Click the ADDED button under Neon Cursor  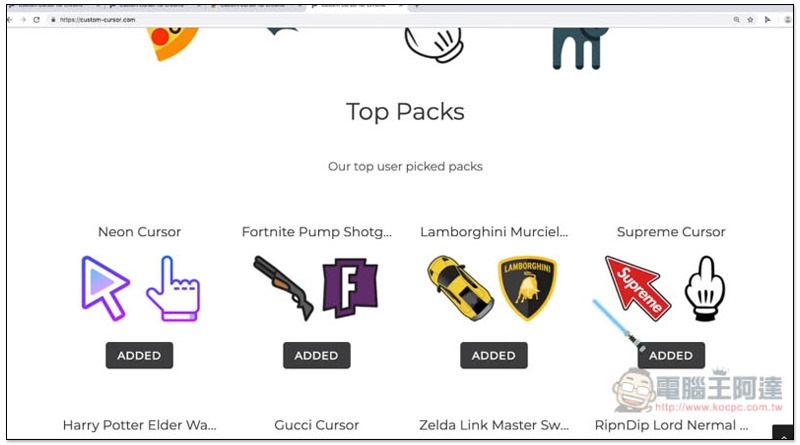coord(139,355)
